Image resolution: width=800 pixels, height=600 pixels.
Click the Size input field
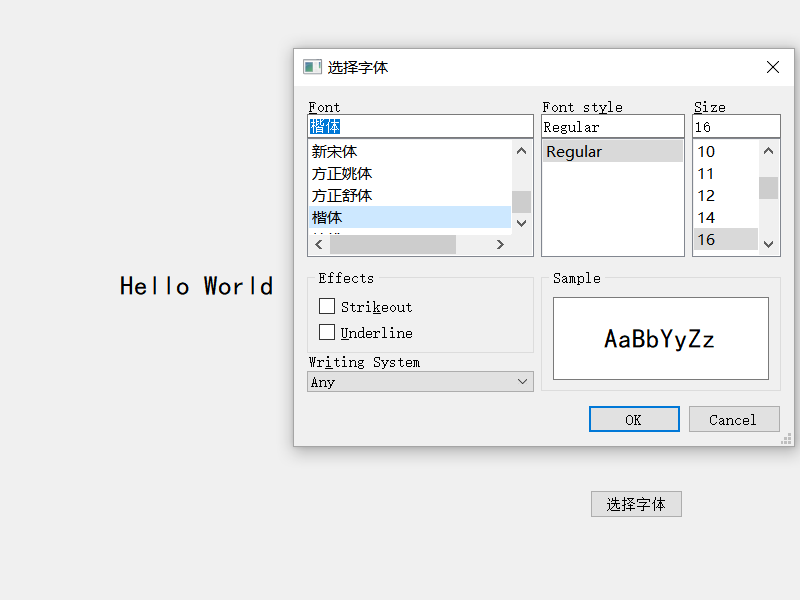click(x=736, y=127)
